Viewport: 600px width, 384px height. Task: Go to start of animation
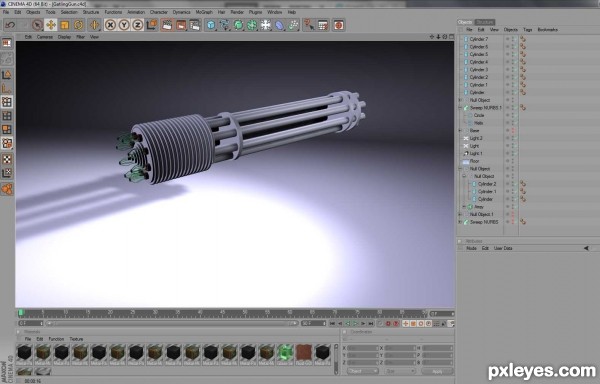point(332,324)
